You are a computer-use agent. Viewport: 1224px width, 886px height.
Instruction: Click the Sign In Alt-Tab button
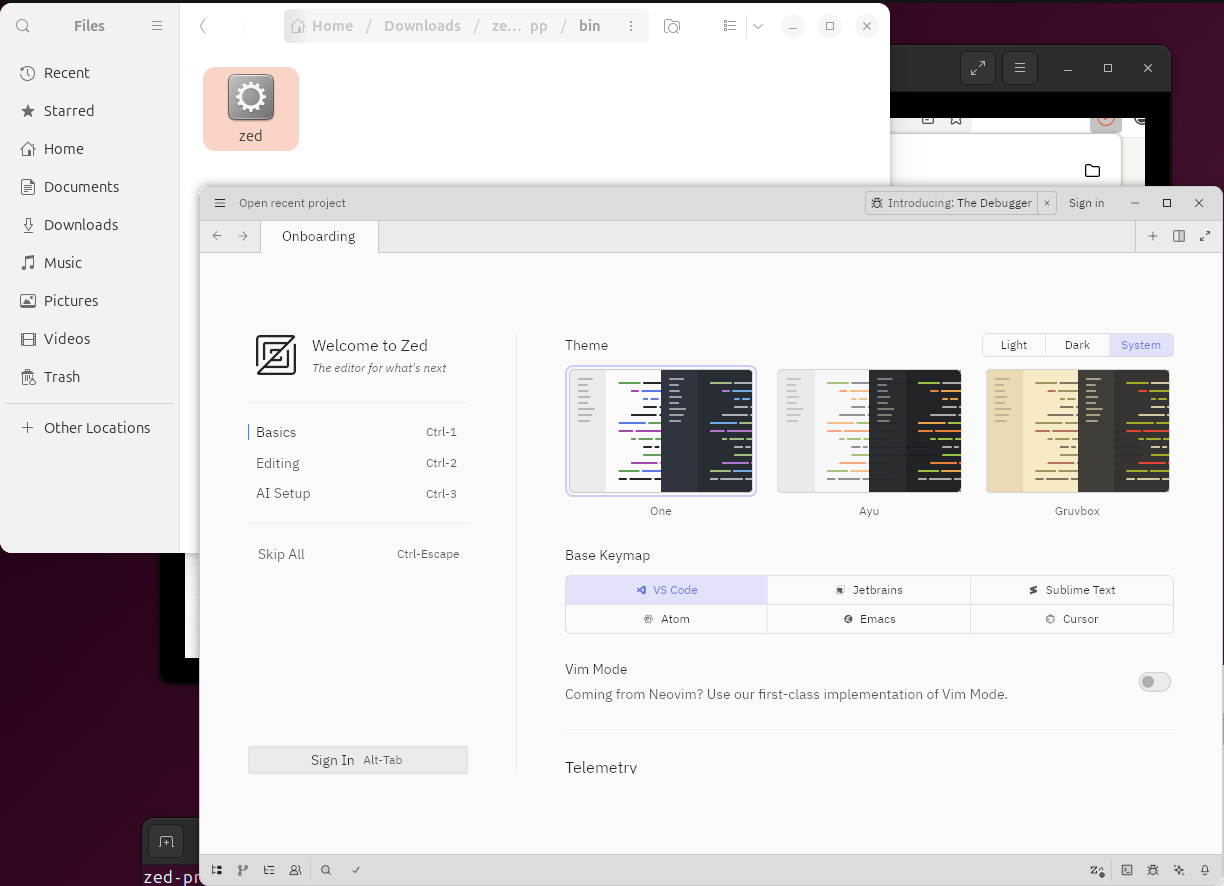tap(358, 760)
